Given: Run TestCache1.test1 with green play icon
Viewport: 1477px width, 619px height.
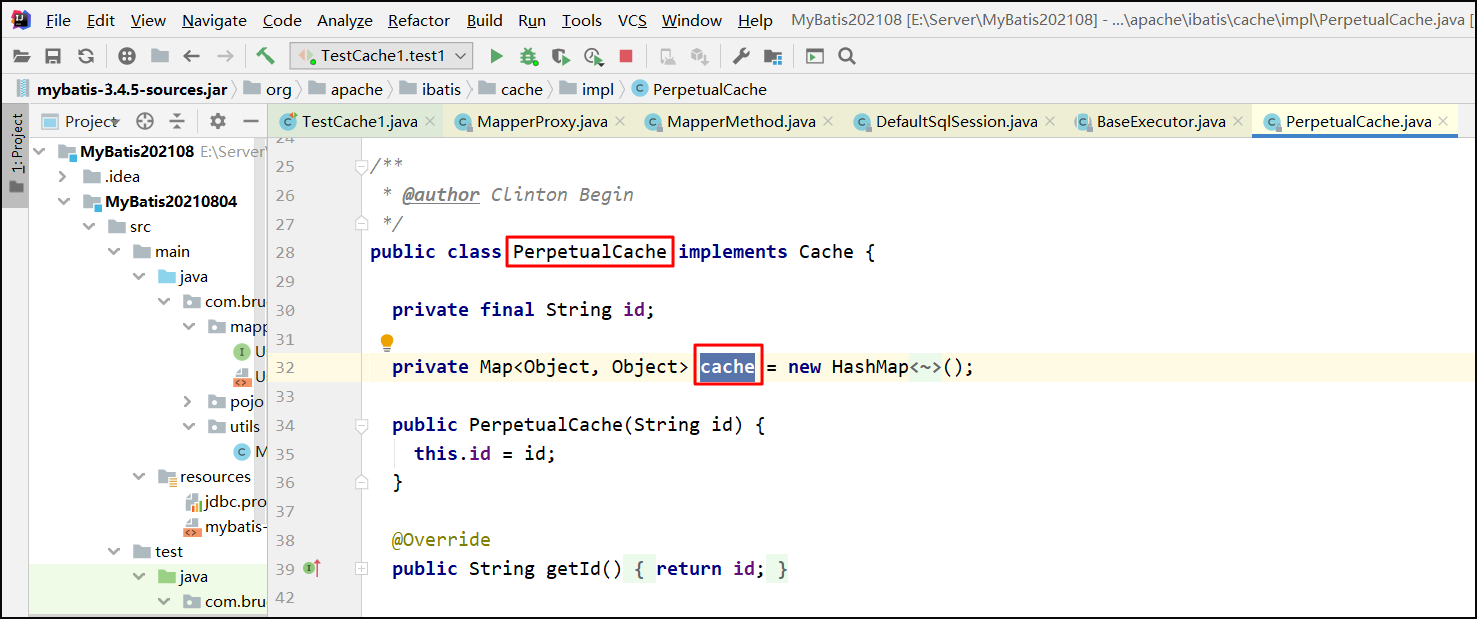Looking at the screenshot, I should (x=496, y=56).
